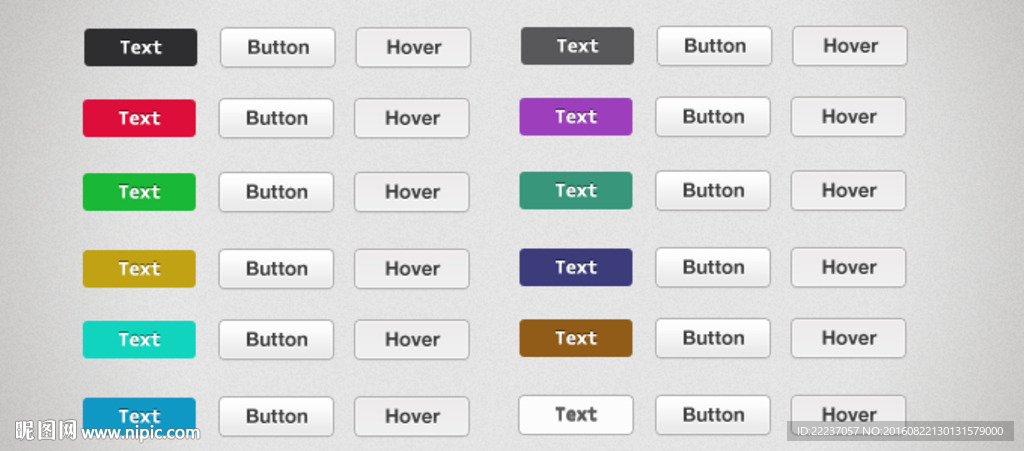This screenshot has height=451, width=1024.
Task: Click Hover button in the dark gray Text row
Action: (x=850, y=46)
